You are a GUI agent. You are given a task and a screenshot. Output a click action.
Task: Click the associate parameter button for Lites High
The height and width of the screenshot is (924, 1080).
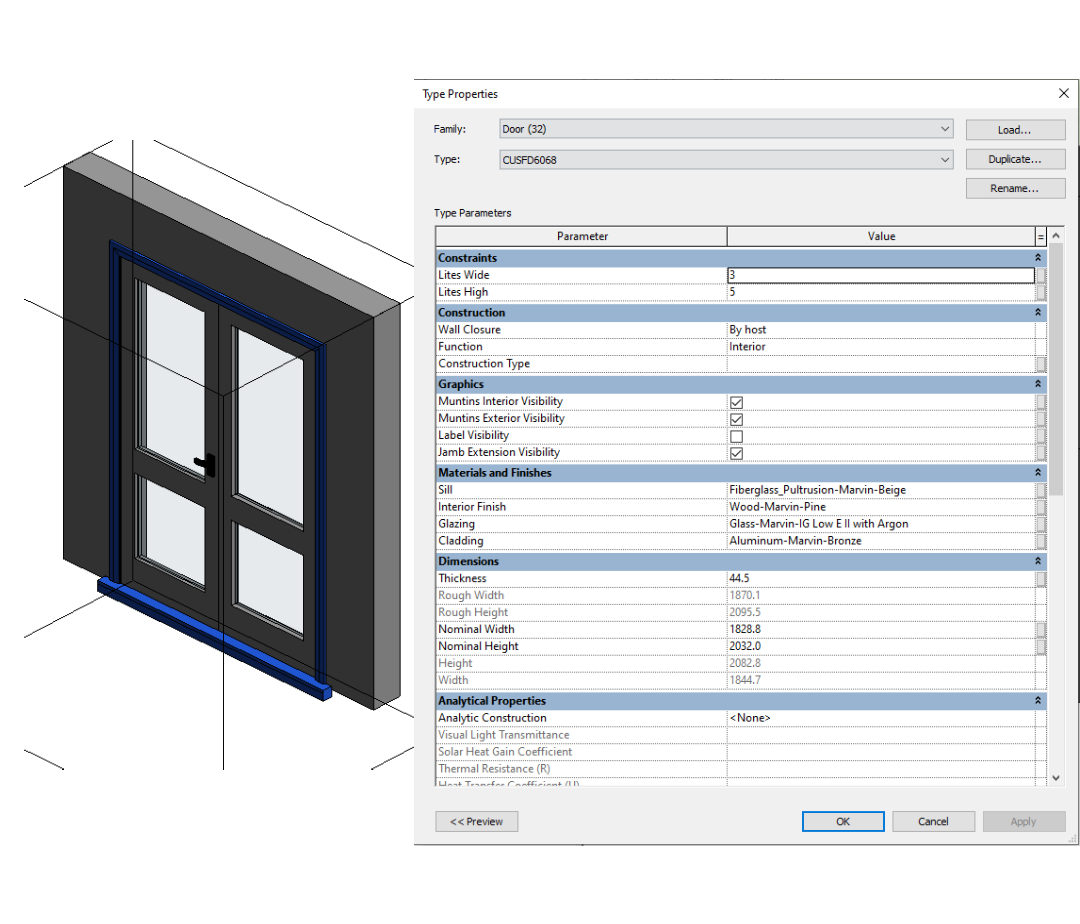coord(1041,292)
